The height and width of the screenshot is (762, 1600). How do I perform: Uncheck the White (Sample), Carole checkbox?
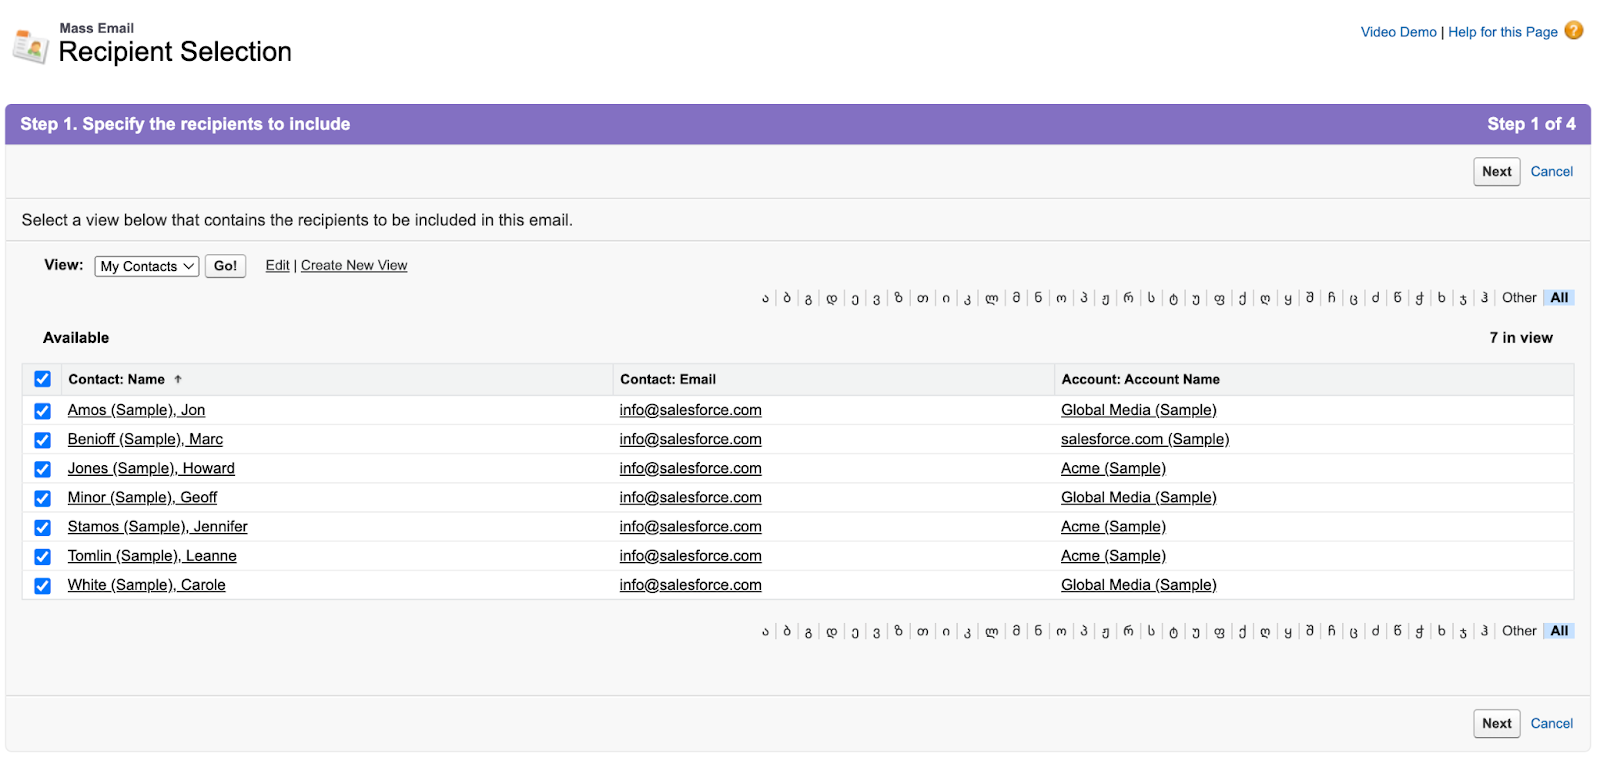[x=42, y=586]
